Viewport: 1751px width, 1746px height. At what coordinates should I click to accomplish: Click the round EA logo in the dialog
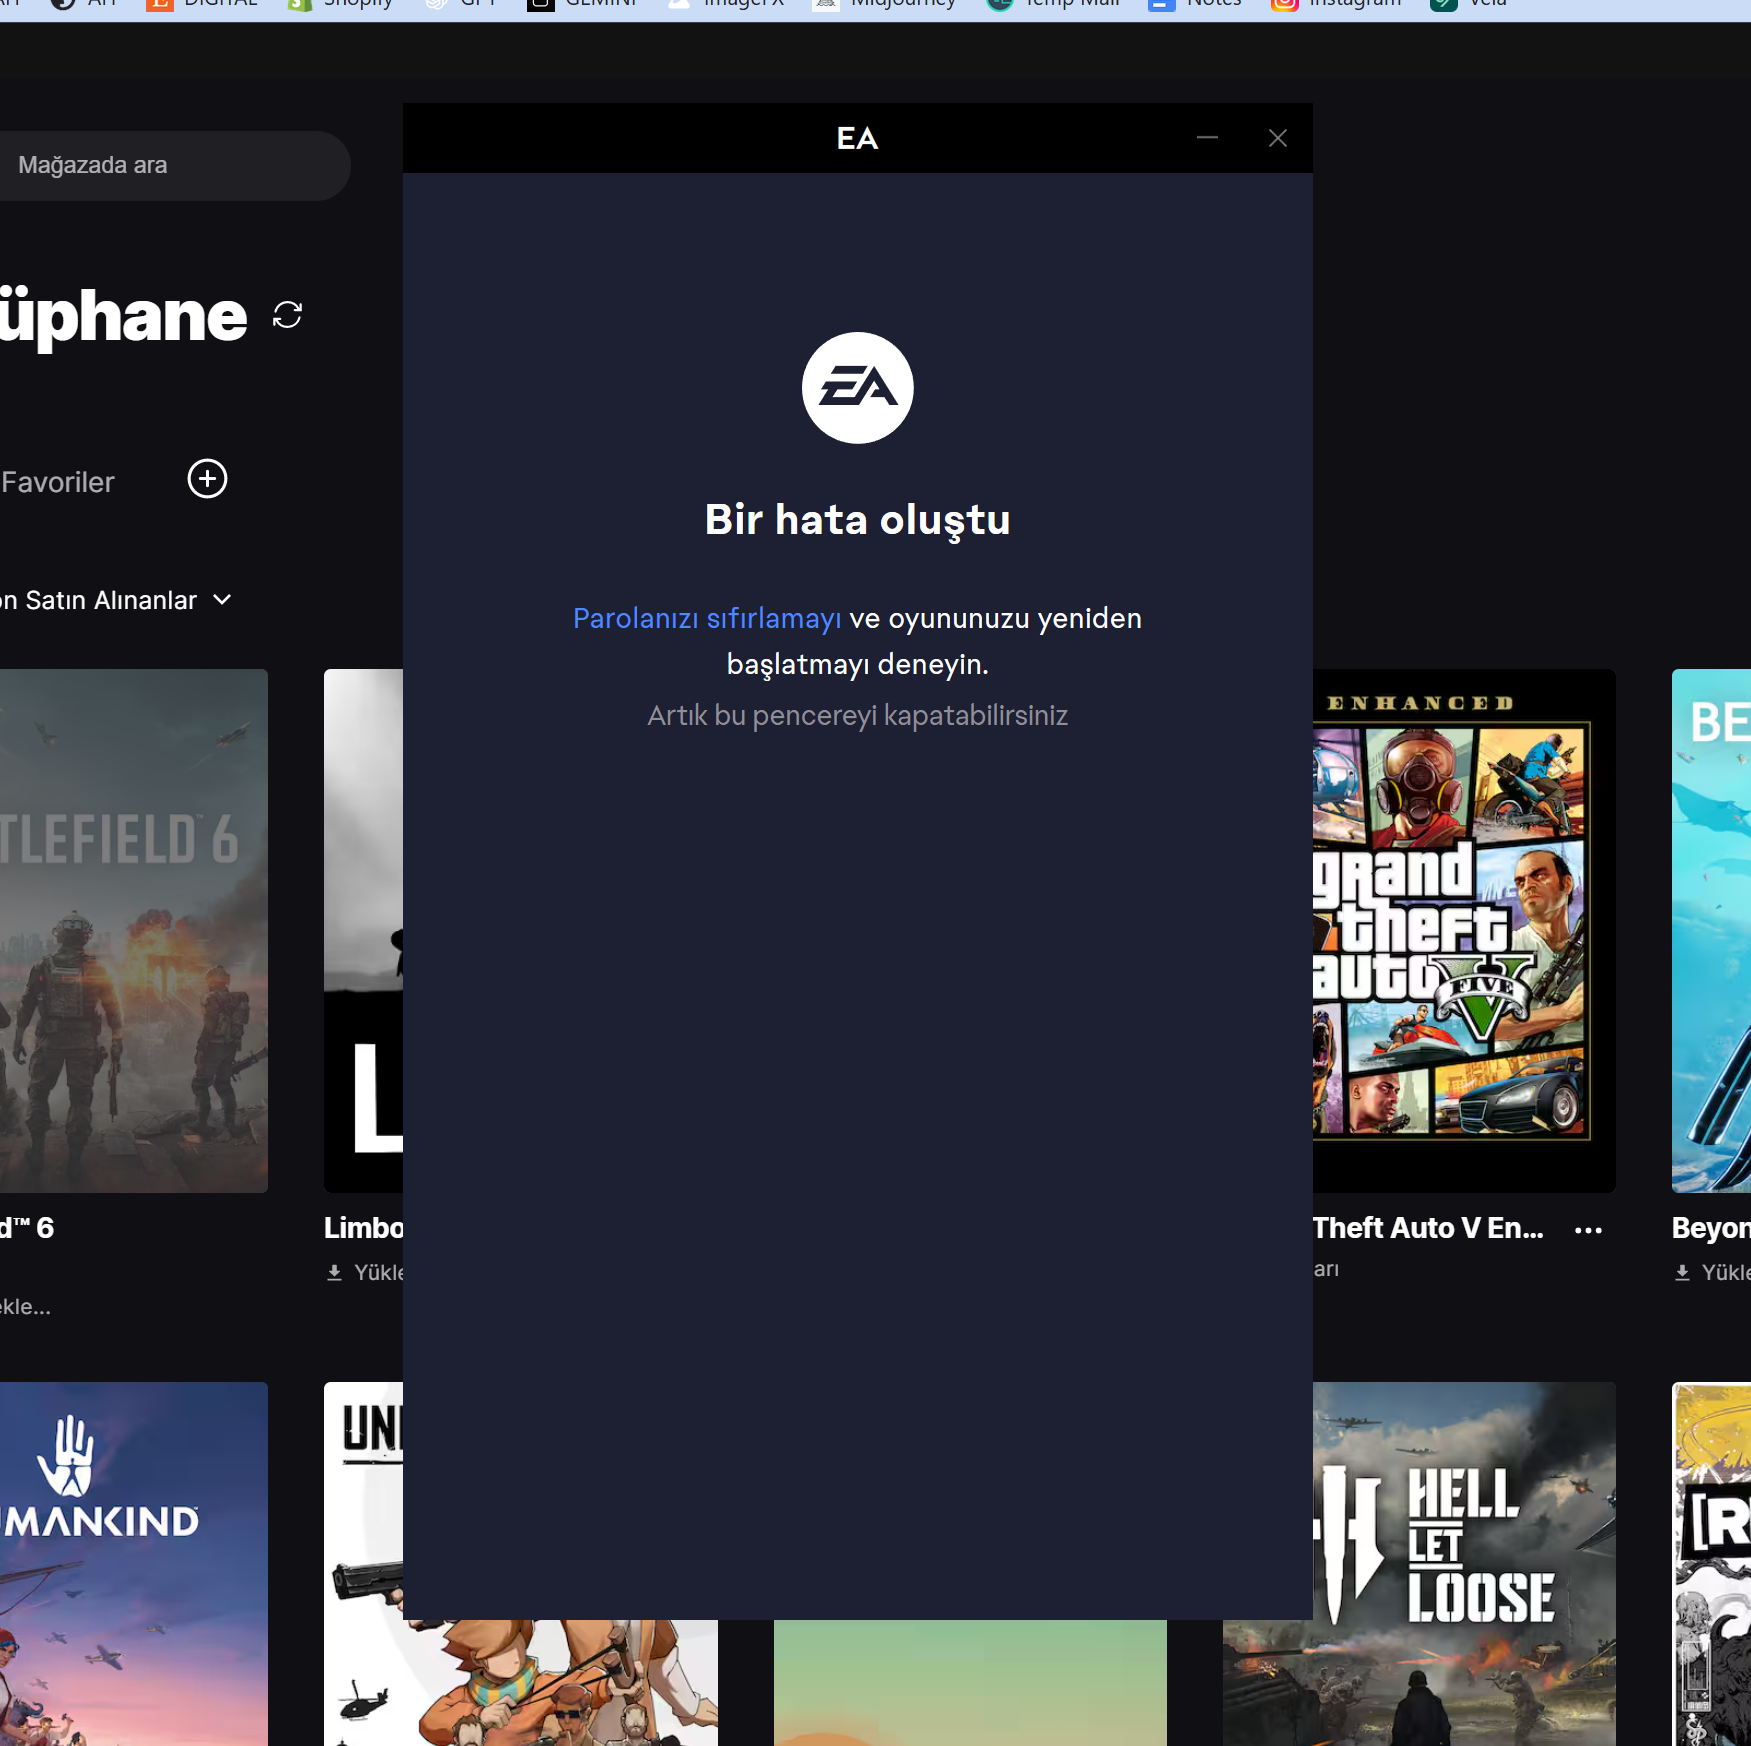coord(857,388)
